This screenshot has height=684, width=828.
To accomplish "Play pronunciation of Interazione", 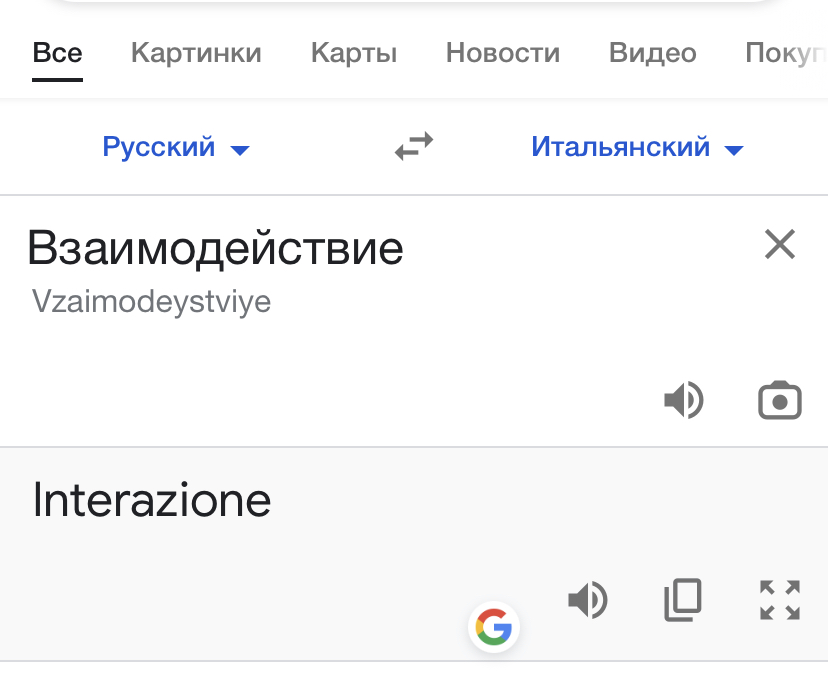I will [x=588, y=600].
